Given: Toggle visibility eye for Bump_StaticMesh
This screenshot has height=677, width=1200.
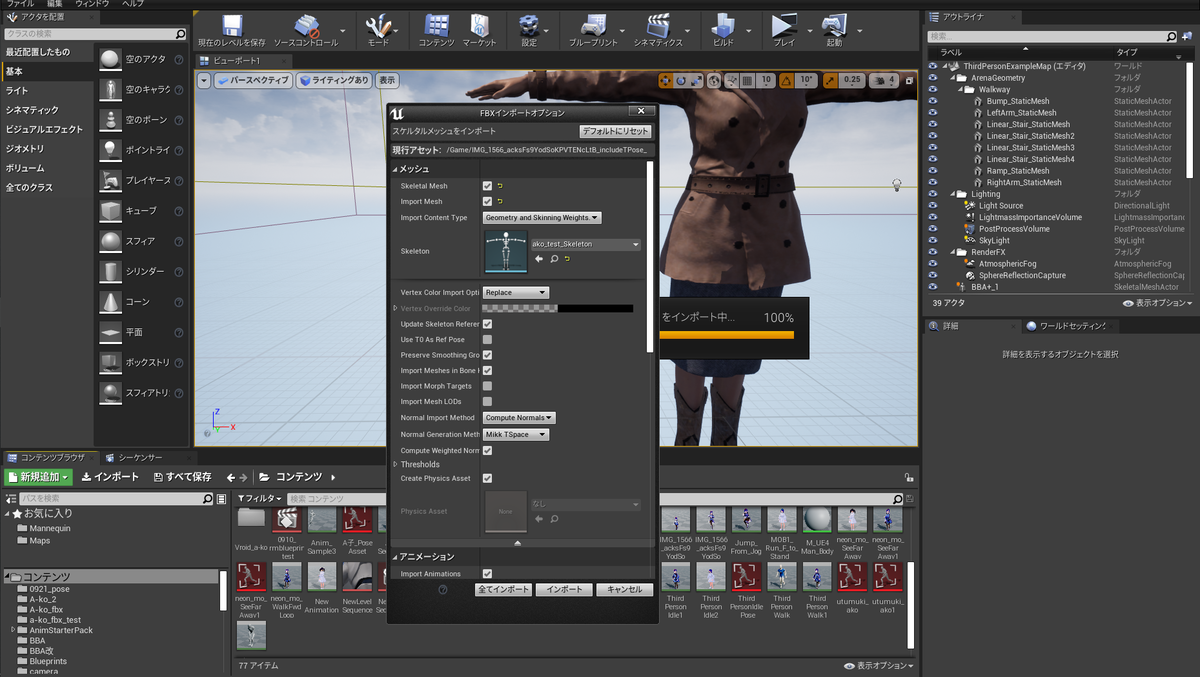Looking at the screenshot, I should (x=933, y=101).
